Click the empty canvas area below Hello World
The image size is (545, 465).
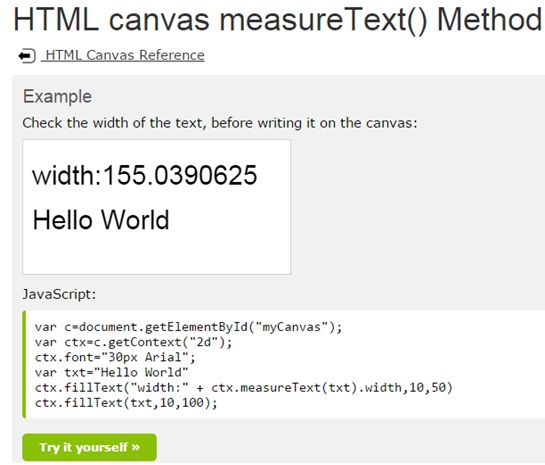point(156,255)
